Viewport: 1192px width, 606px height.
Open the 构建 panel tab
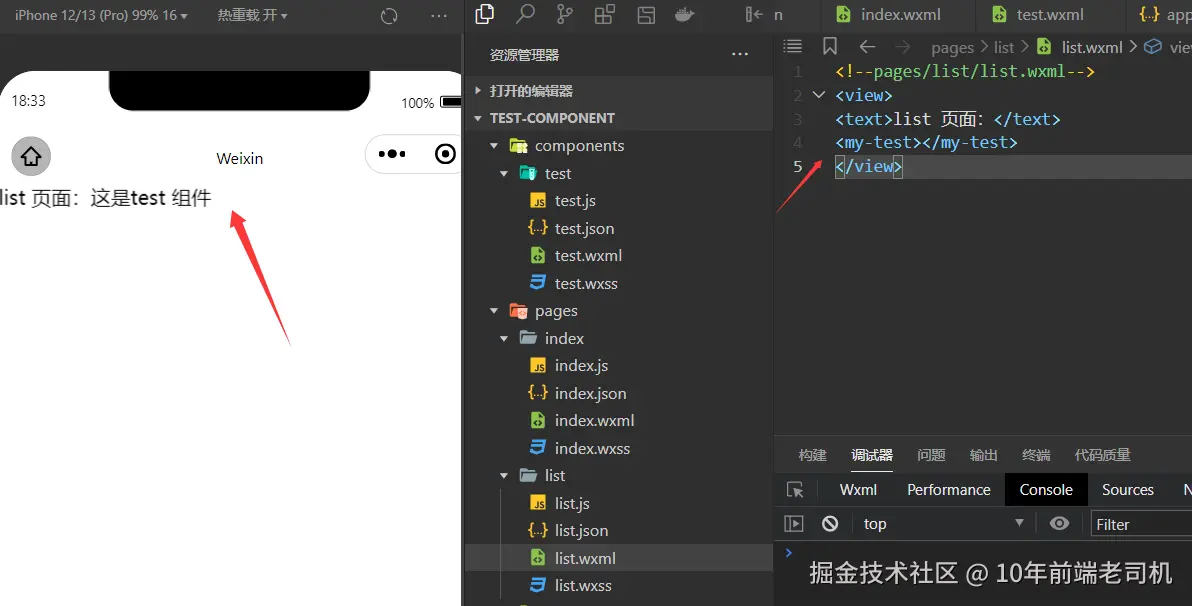pos(813,455)
